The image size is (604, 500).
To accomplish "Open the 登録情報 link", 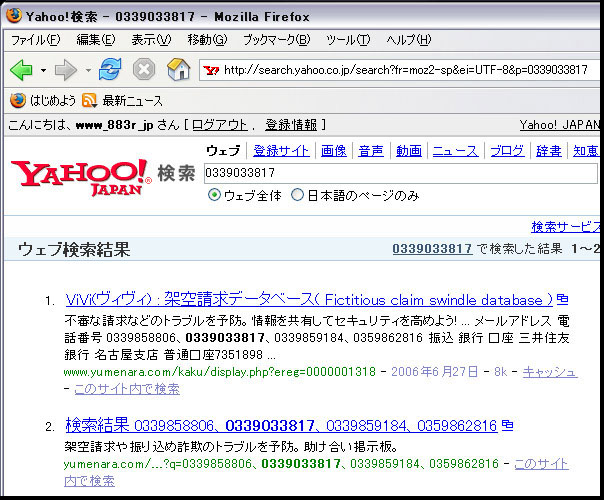I will pyautogui.click(x=291, y=125).
